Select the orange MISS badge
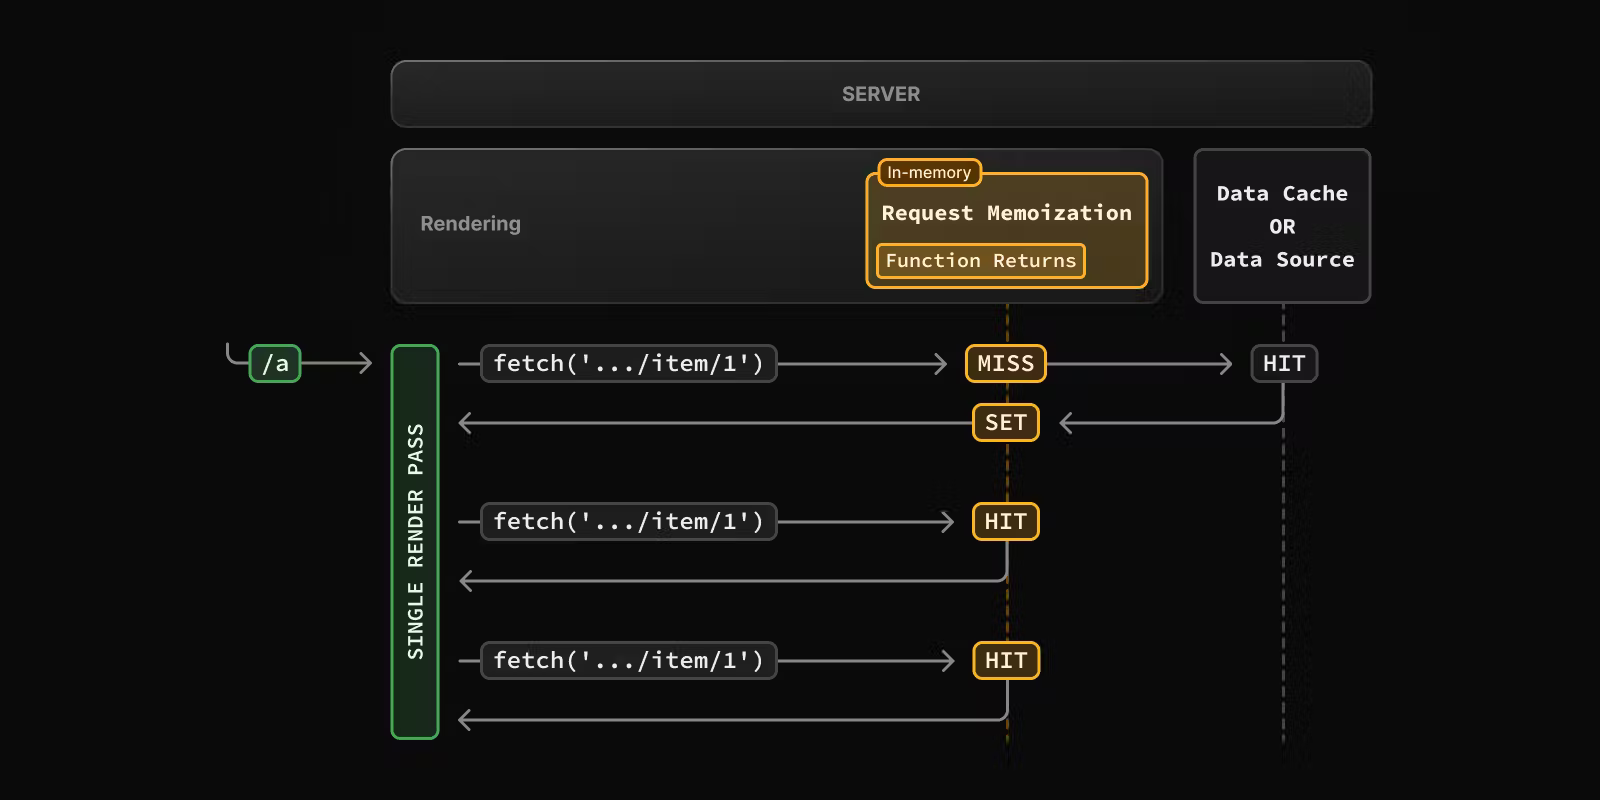 pos(1005,364)
